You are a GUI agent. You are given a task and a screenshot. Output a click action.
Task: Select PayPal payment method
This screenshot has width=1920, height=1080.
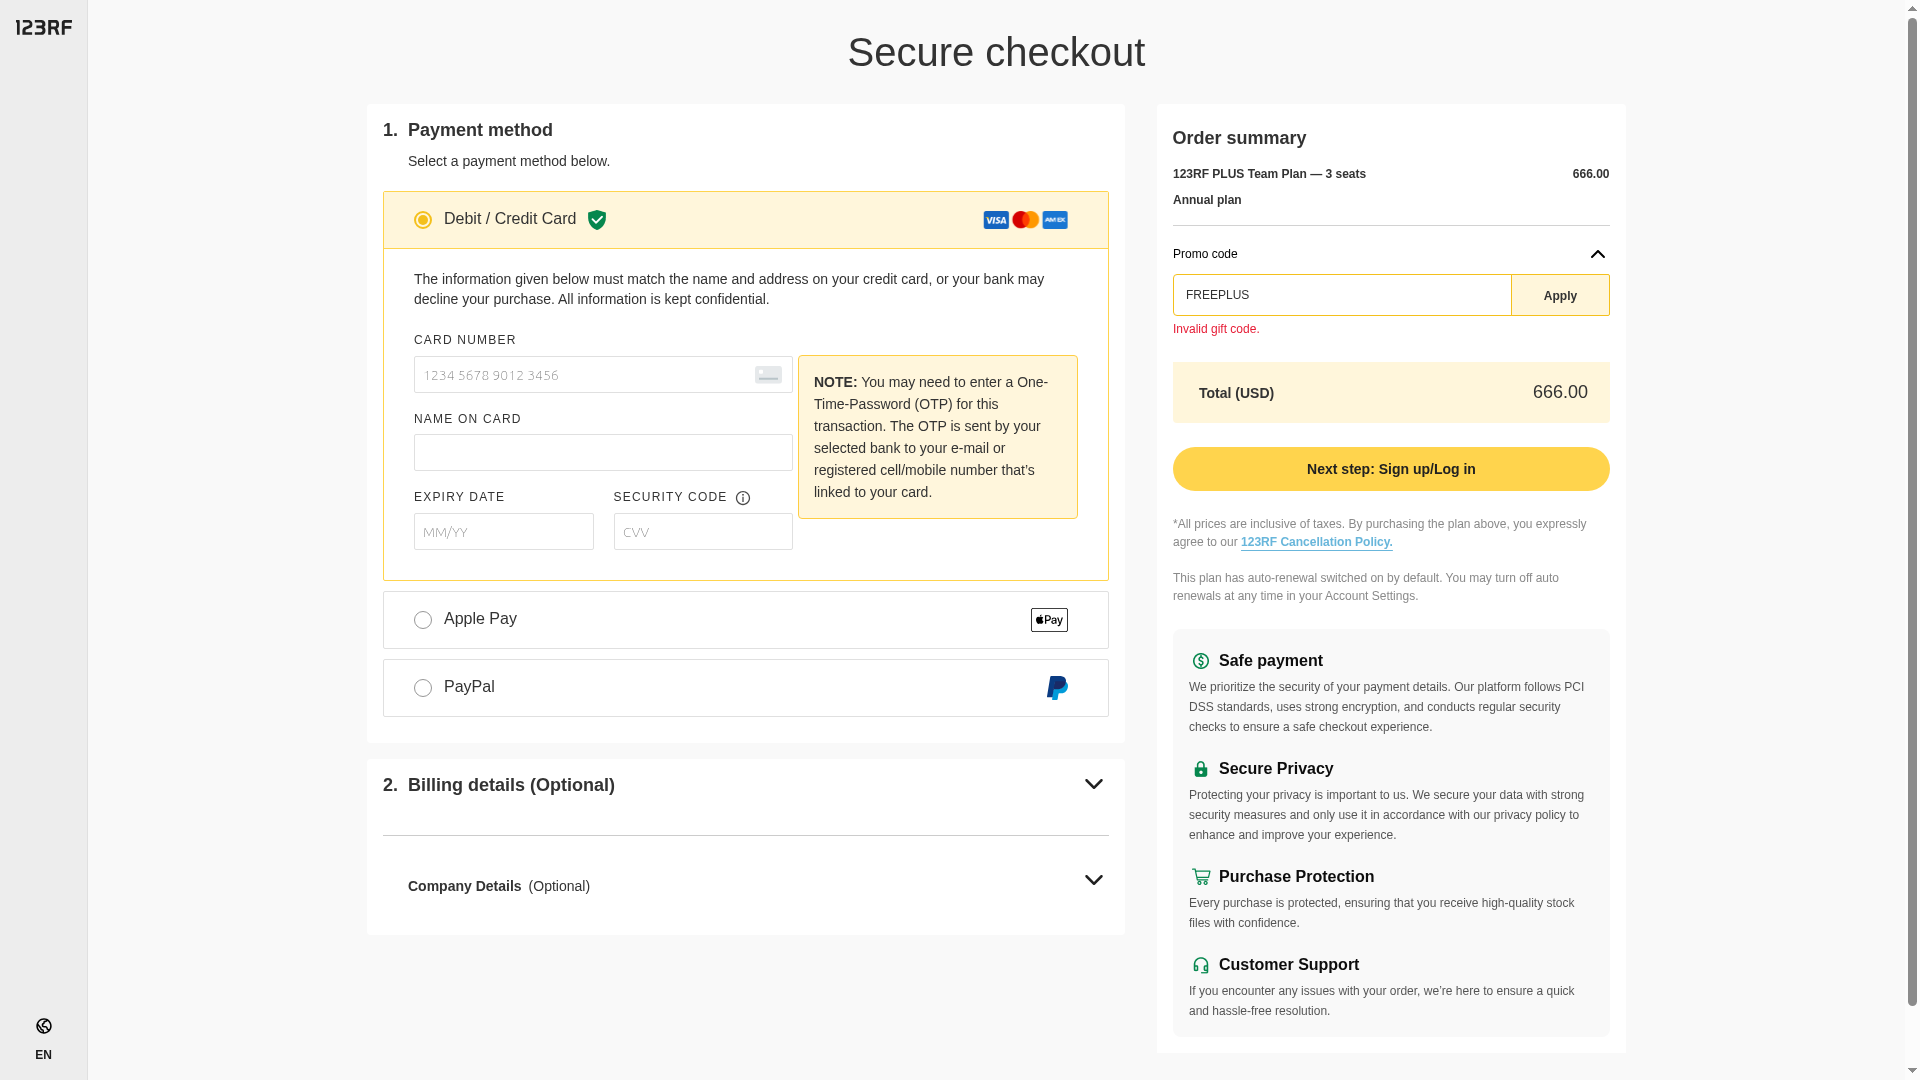click(423, 688)
